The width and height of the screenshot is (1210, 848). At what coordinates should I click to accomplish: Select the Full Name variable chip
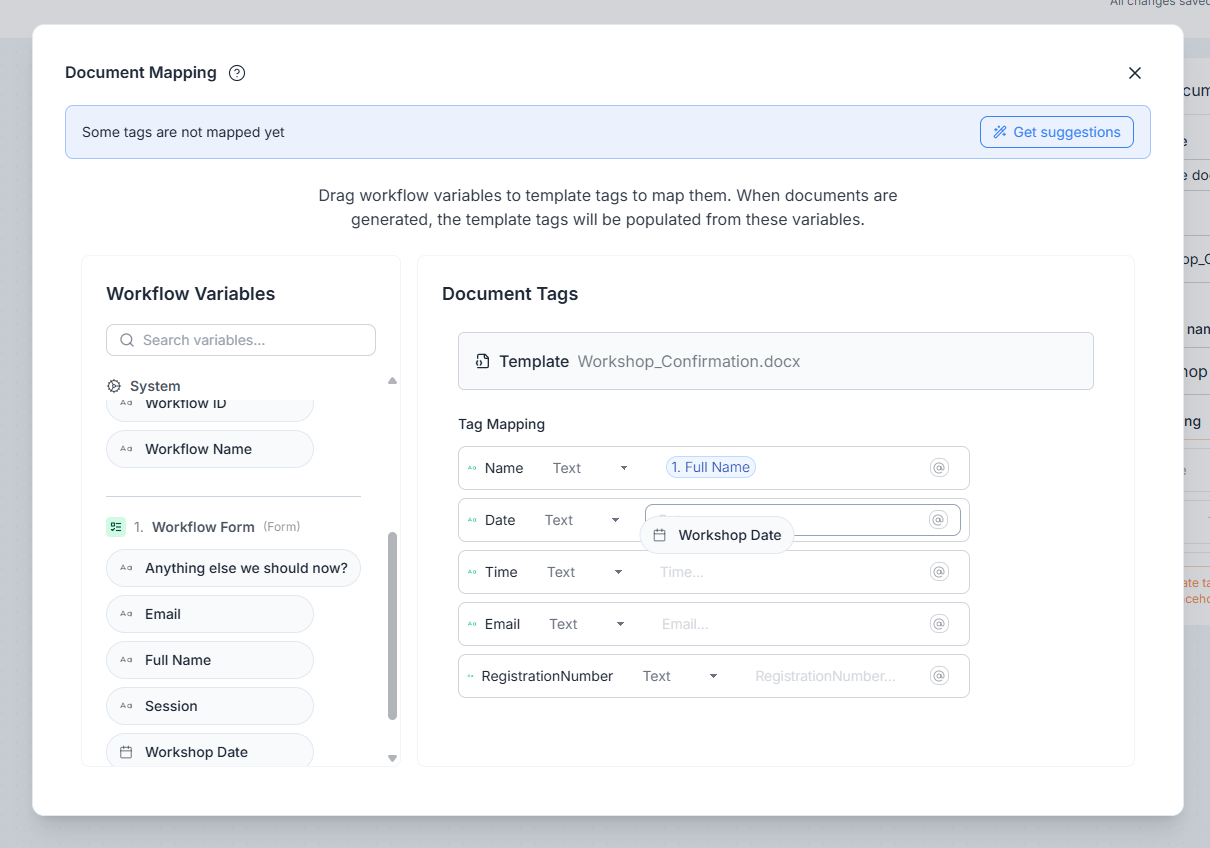click(x=210, y=660)
